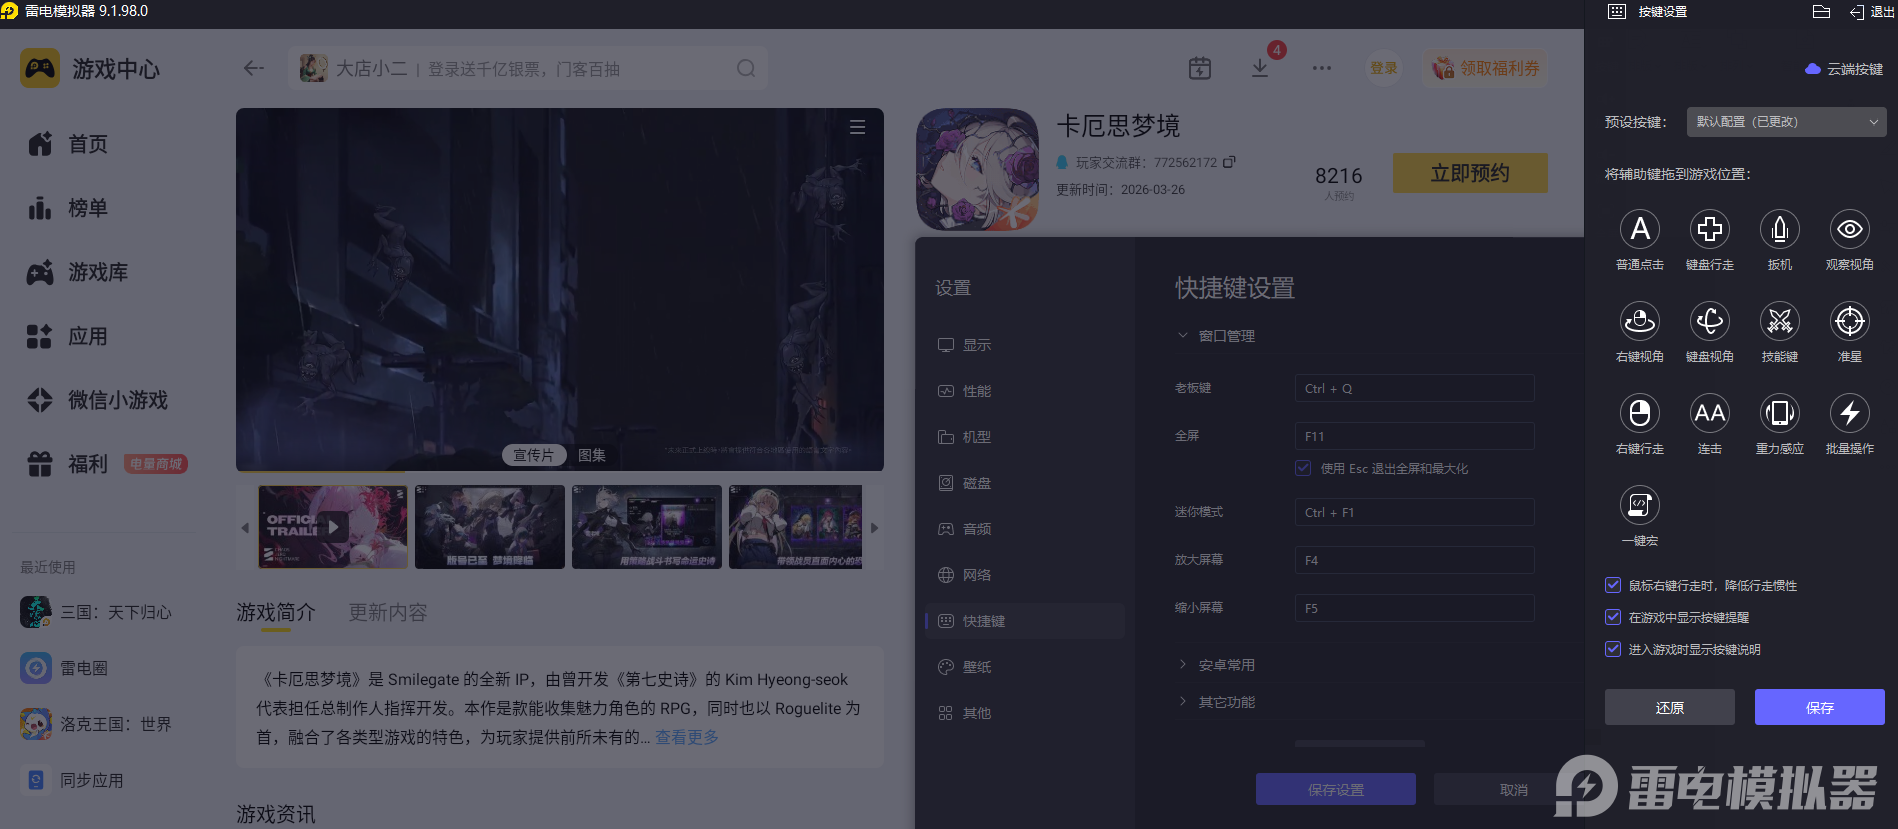Viewport: 1898px width, 829px height.
Task: Select the 重力感应 gravity sensor icon
Action: (1779, 414)
